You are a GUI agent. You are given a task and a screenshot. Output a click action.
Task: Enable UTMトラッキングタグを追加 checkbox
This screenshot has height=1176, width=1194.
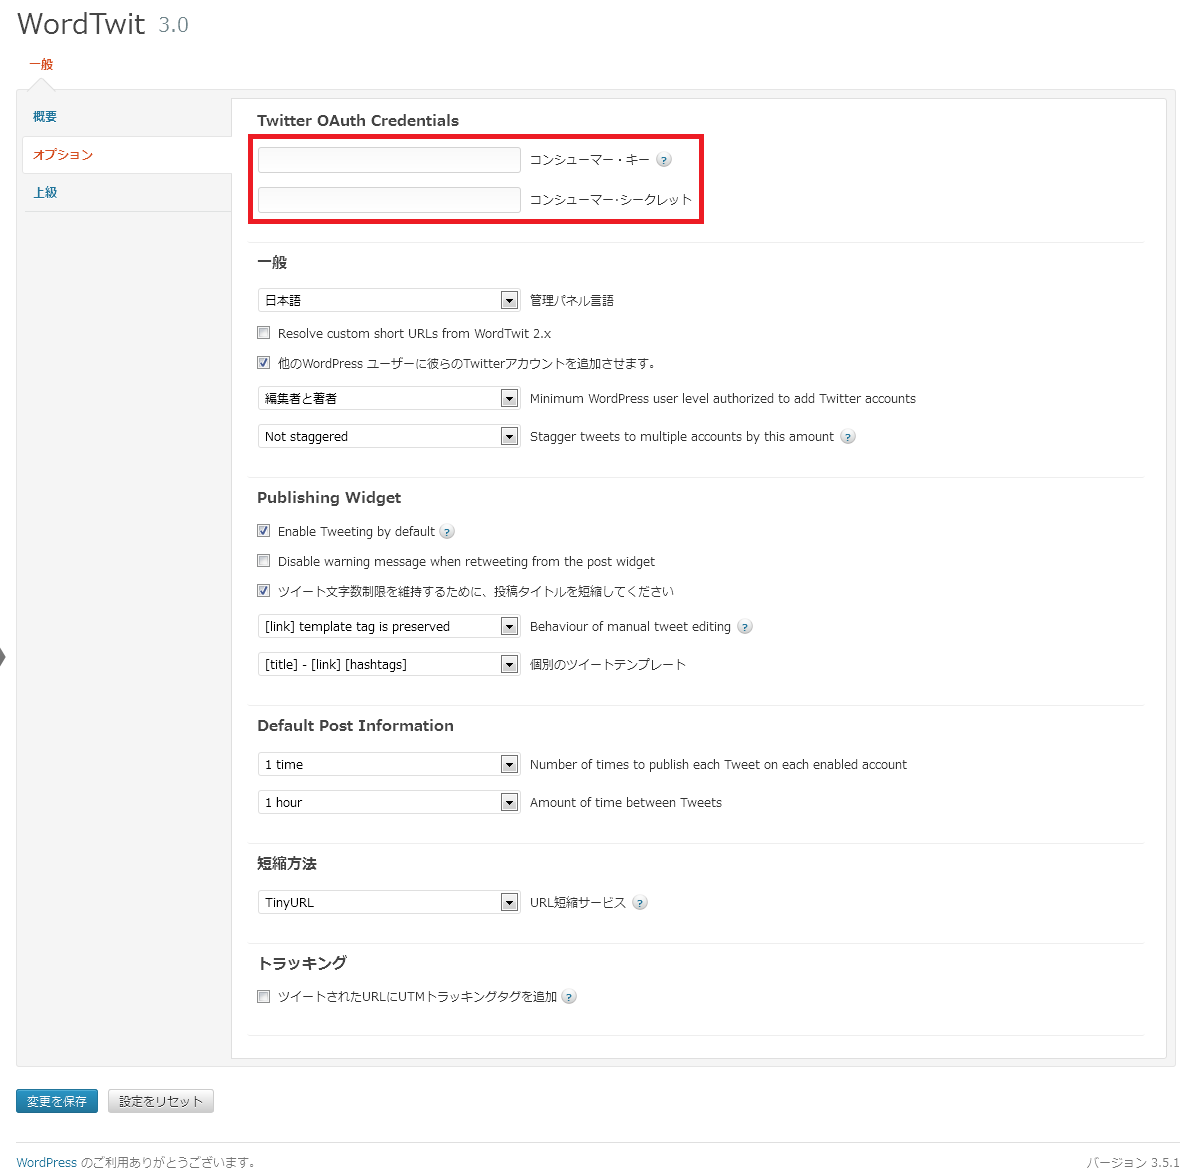pos(263,996)
